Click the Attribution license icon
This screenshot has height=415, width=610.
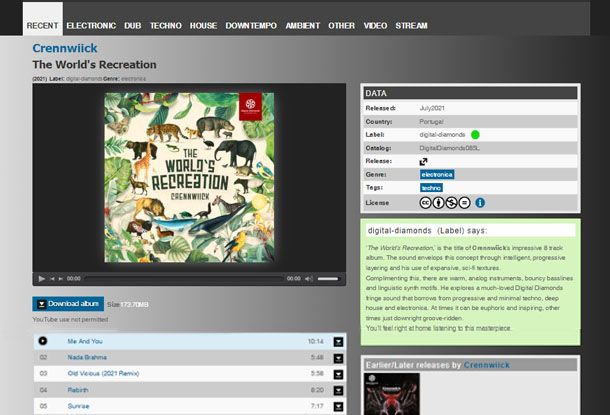point(438,203)
